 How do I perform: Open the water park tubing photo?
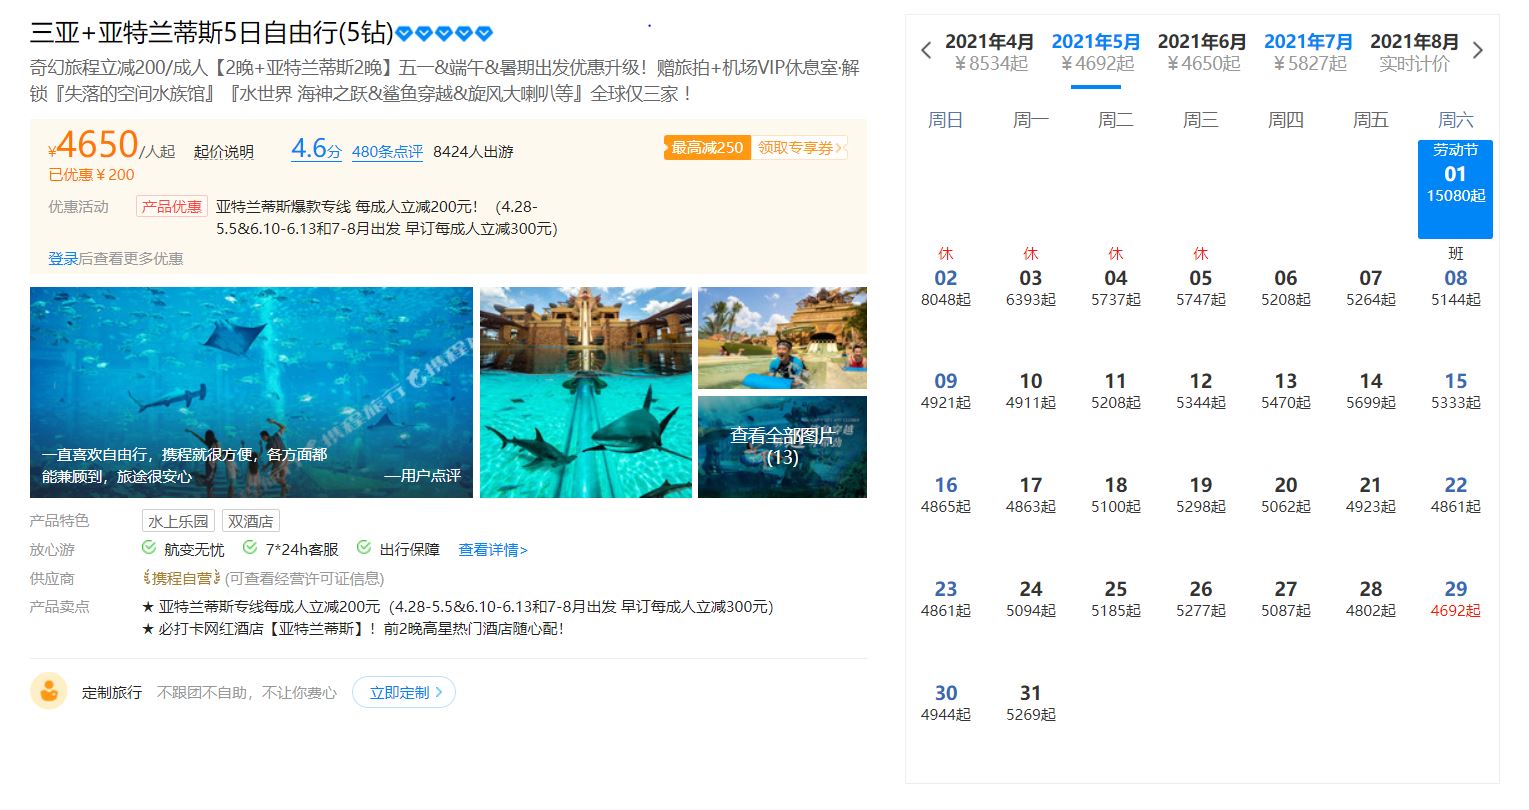click(x=782, y=338)
